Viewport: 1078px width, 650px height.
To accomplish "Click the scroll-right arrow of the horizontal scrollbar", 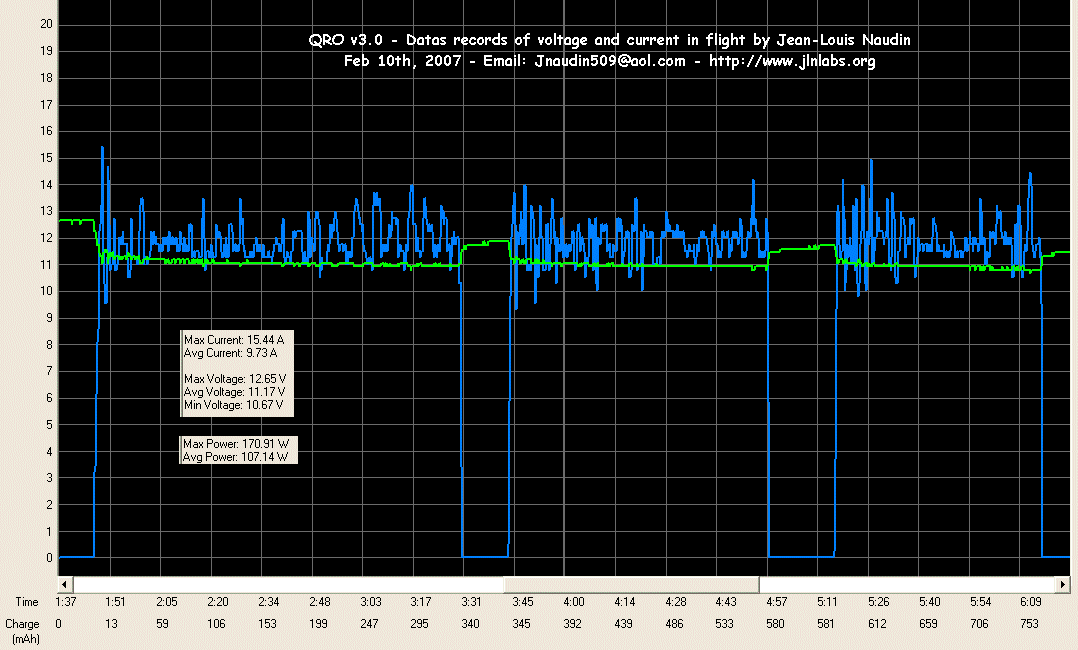I will (1063, 585).
